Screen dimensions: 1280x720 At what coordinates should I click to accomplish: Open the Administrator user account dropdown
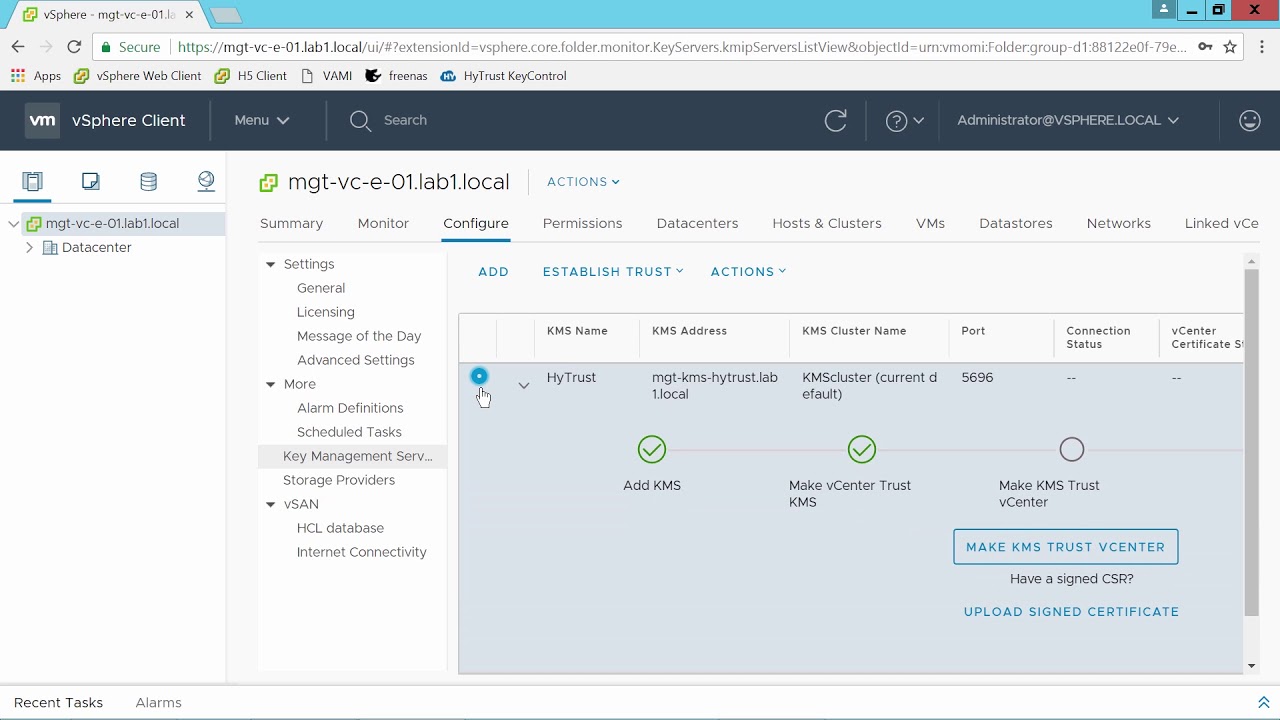click(x=1067, y=120)
